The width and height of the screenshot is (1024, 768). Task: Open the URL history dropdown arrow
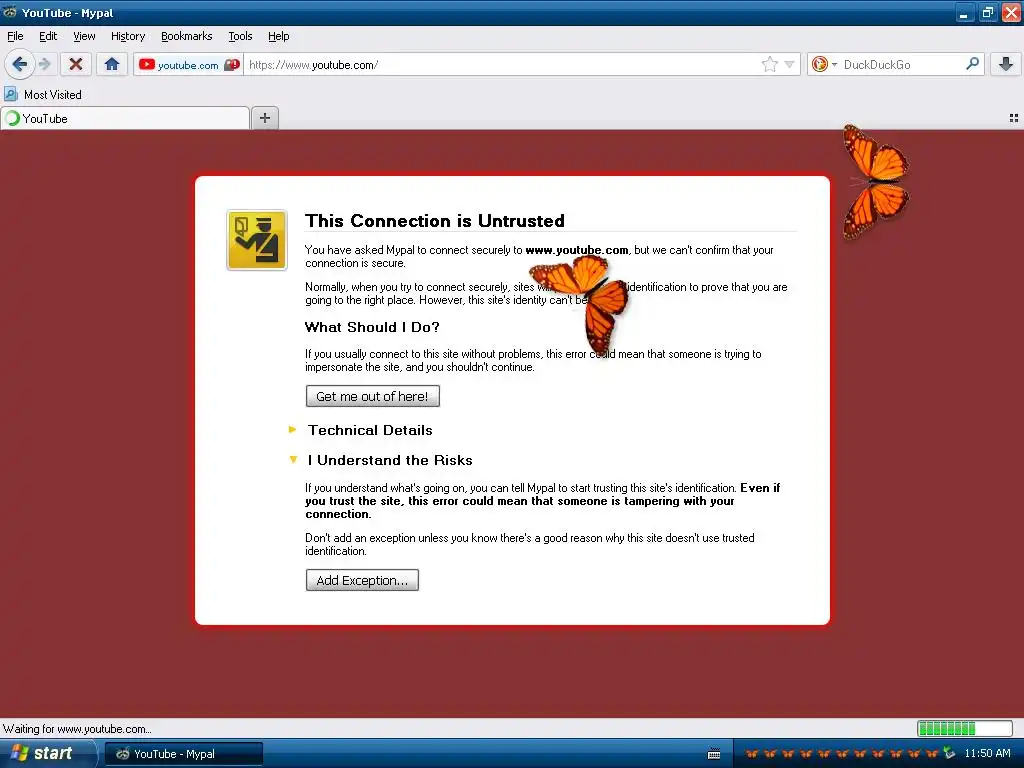790,65
